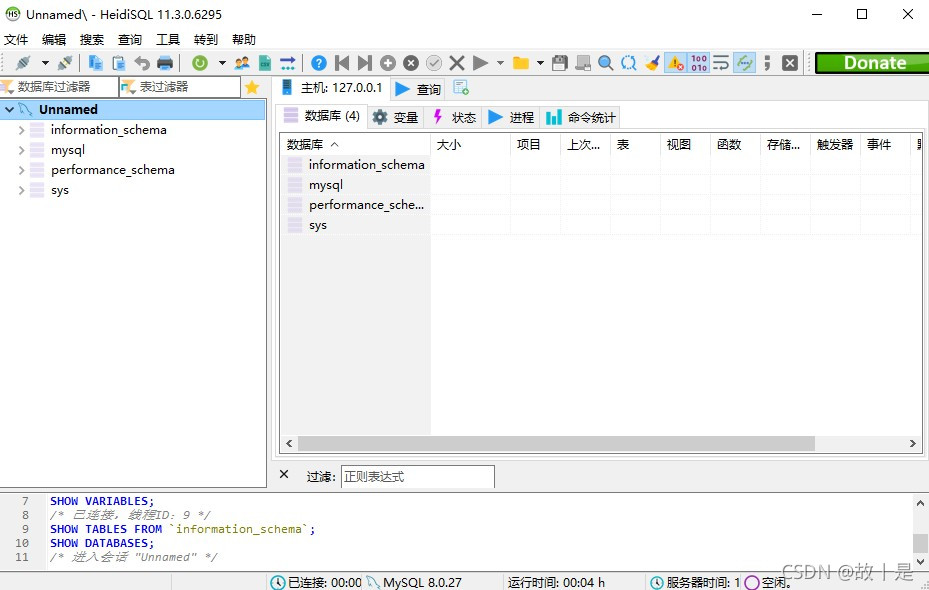The image size is (929, 590).
Task: Click the open SQL file folder icon
Action: [521, 63]
